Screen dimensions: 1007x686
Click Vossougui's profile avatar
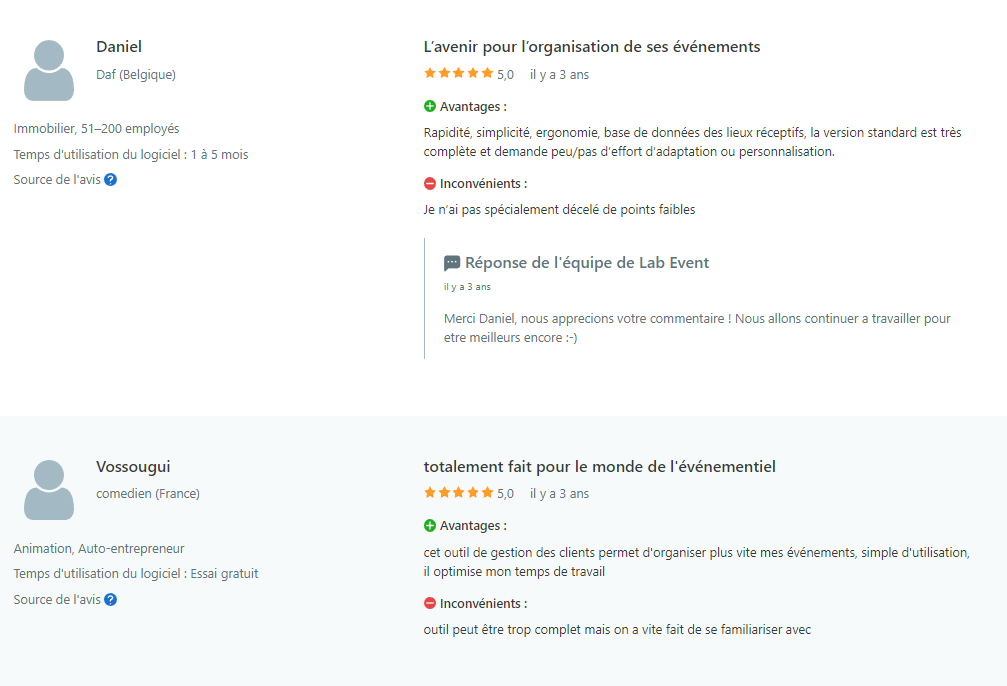click(49, 490)
